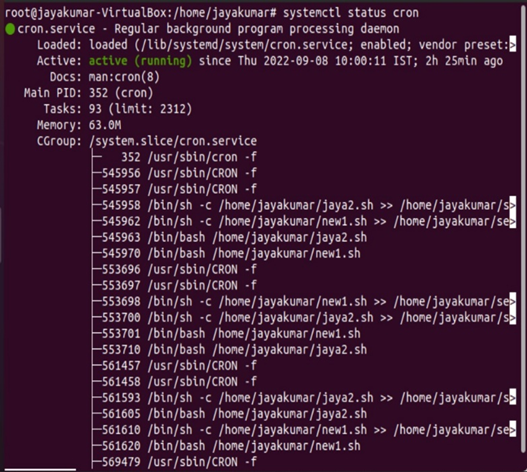Click 'Main PID: 352 (cron)' line
Viewport: 527px width, 472px height.
88,93
